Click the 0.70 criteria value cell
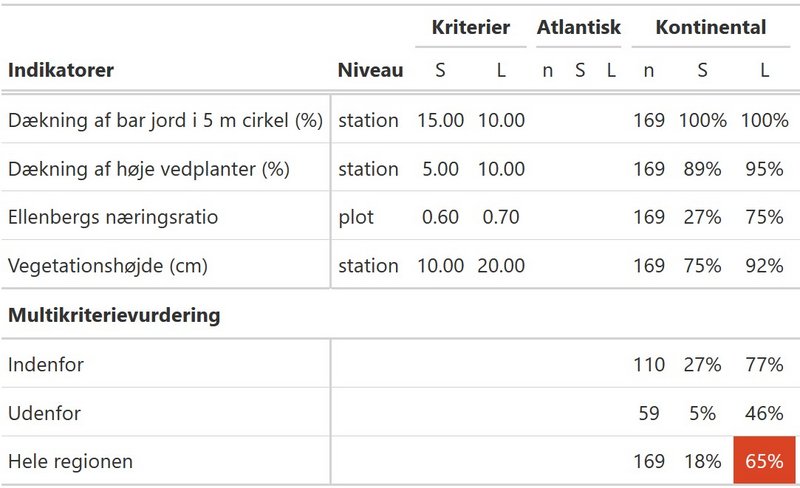 click(x=501, y=217)
